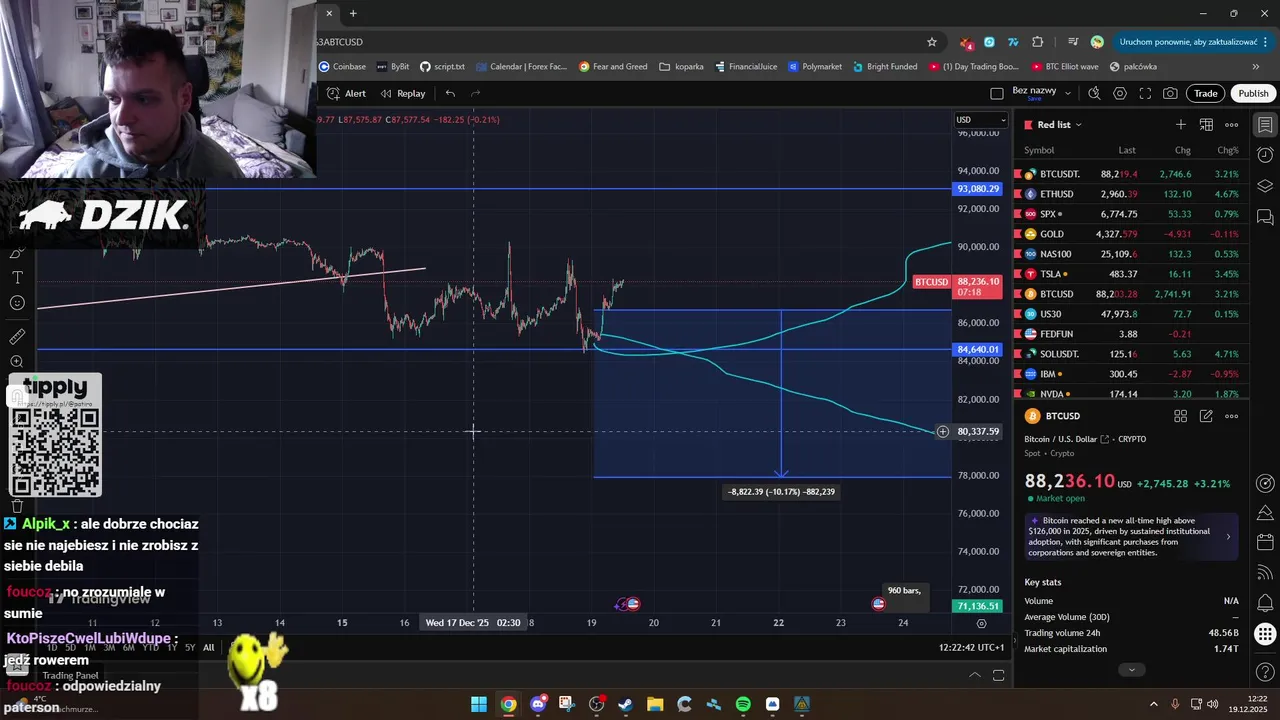Take chart snapshot with camera icon
This screenshot has width=1280, height=720.
[x=1170, y=93]
